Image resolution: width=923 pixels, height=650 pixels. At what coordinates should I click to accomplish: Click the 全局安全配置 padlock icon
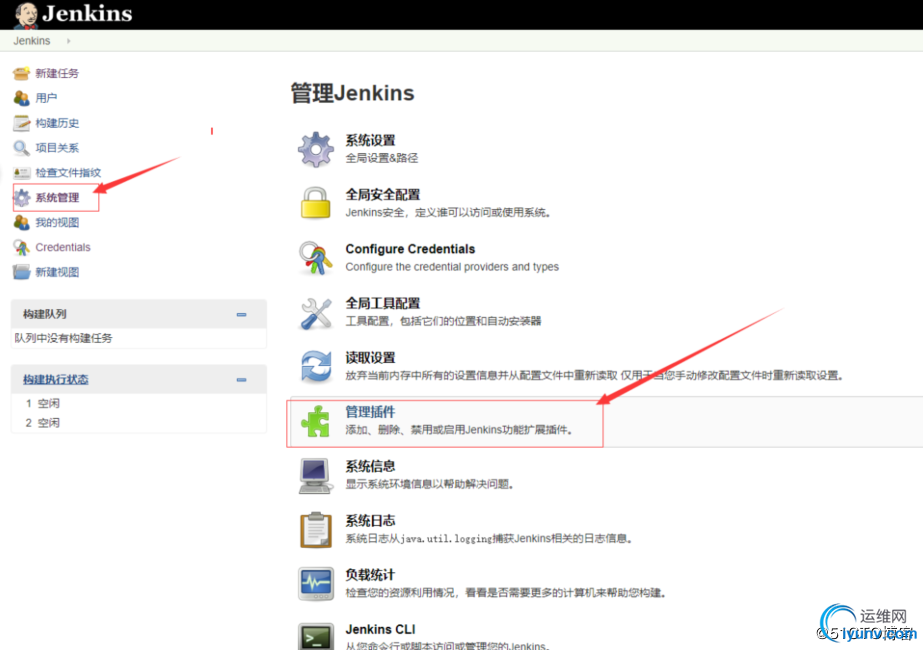pos(316,203)
